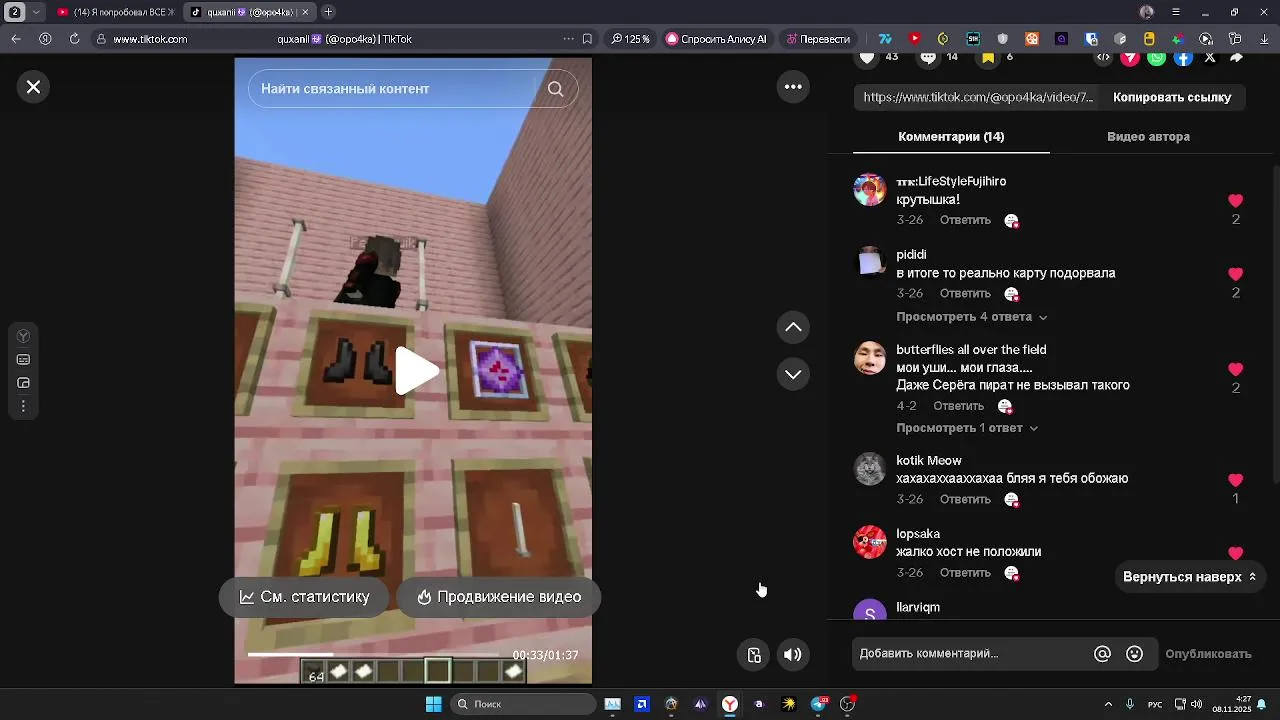Select Комментарии (14) tab
Screen dimensions: 1280x720
click(x=951, y=137)
